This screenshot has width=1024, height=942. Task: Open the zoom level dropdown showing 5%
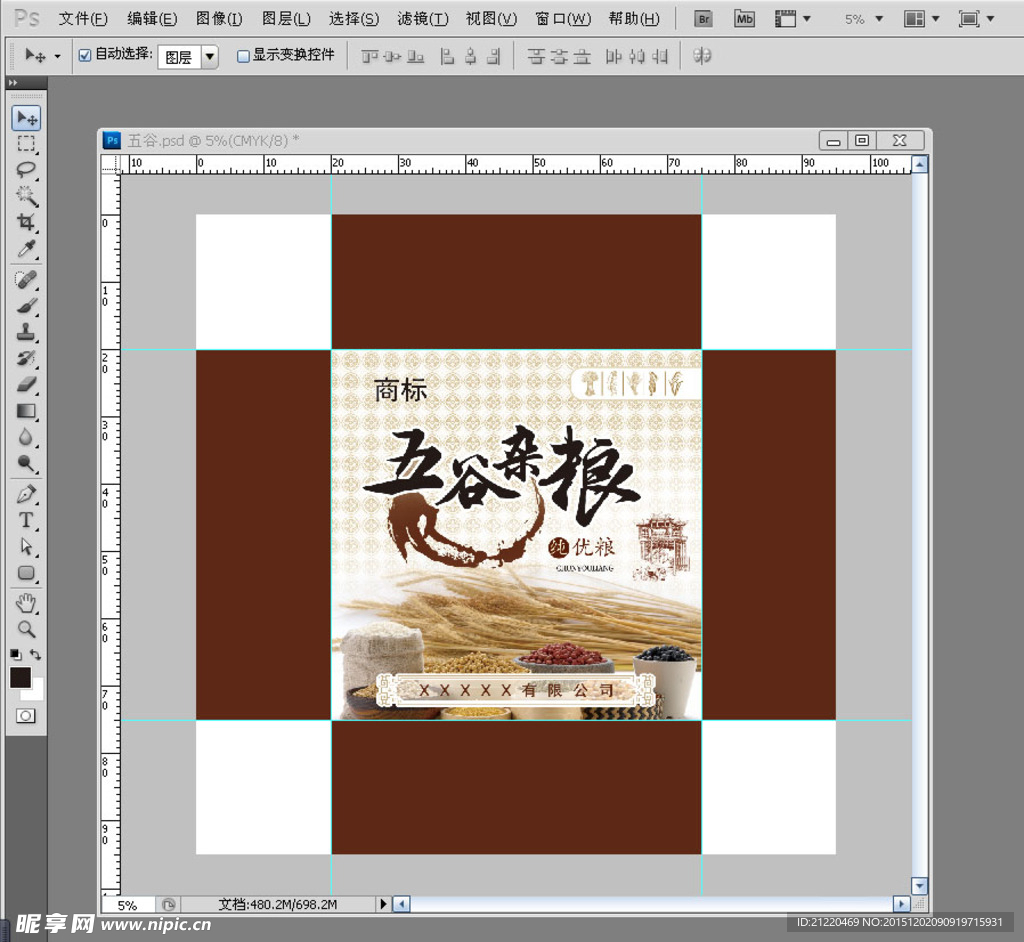(x=864, y=19)
